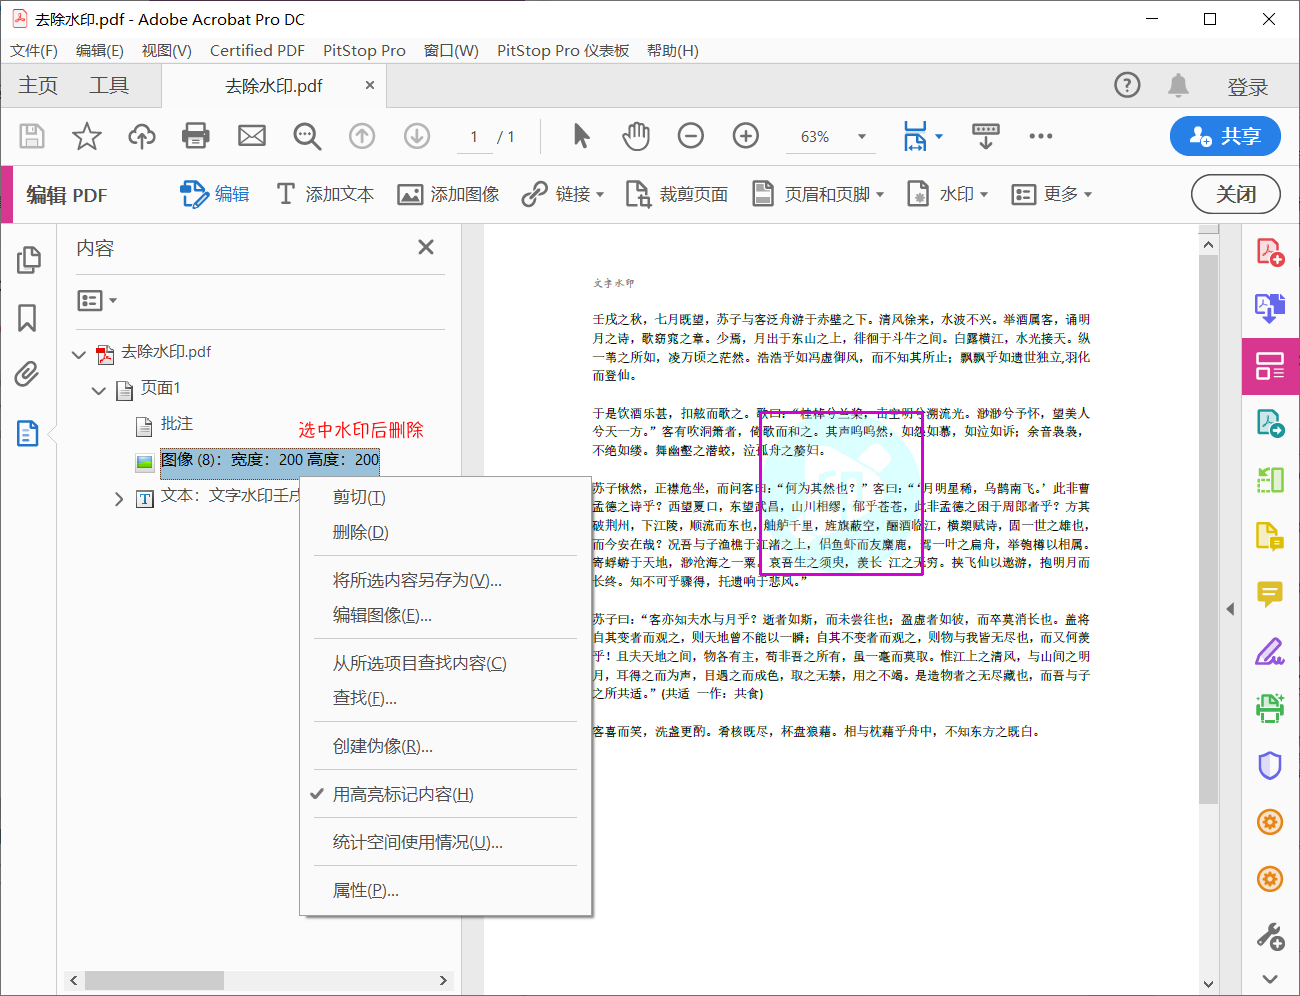Image resolution: width=1300 pixels, height=996 pixels.
Task: Go to previous page arrow icon
Action: [x=362, y=136]
